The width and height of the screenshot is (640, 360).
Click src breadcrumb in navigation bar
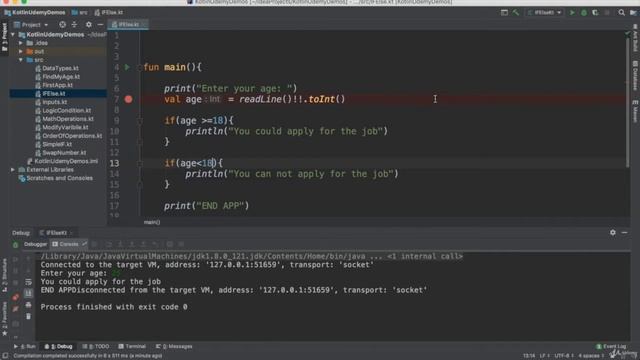80,13
